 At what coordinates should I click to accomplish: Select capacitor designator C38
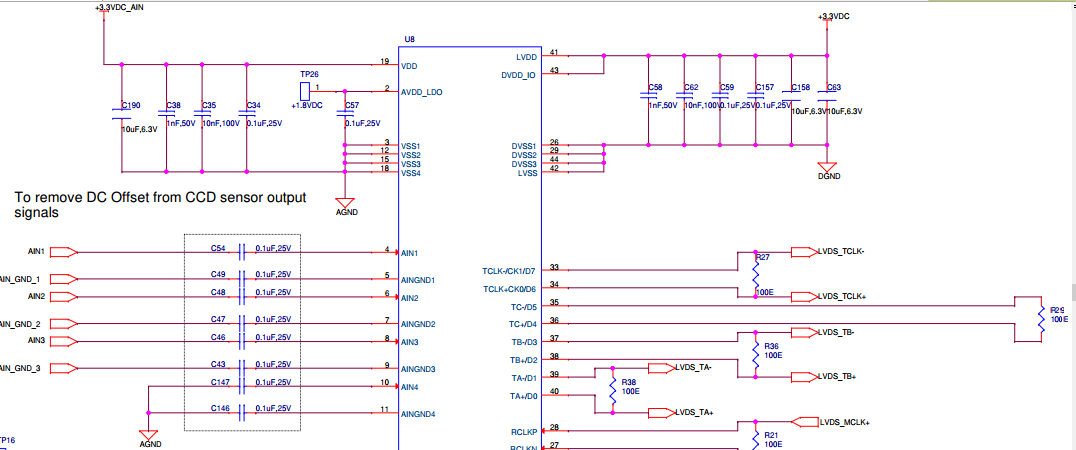(174, 106)
